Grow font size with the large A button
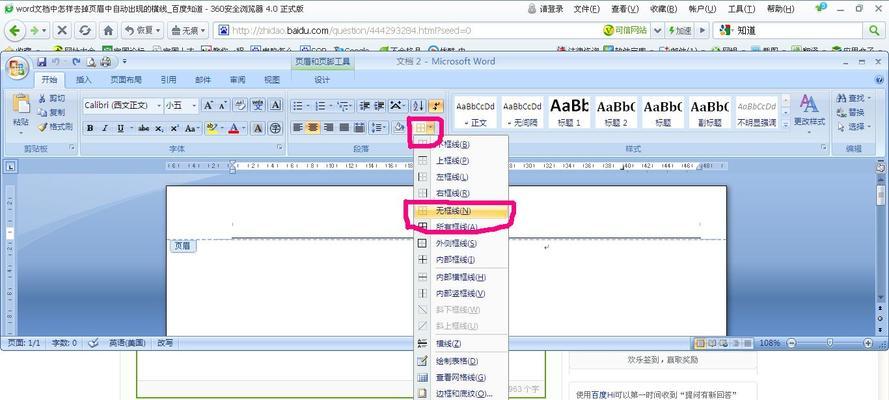 (x=208, y=105)
